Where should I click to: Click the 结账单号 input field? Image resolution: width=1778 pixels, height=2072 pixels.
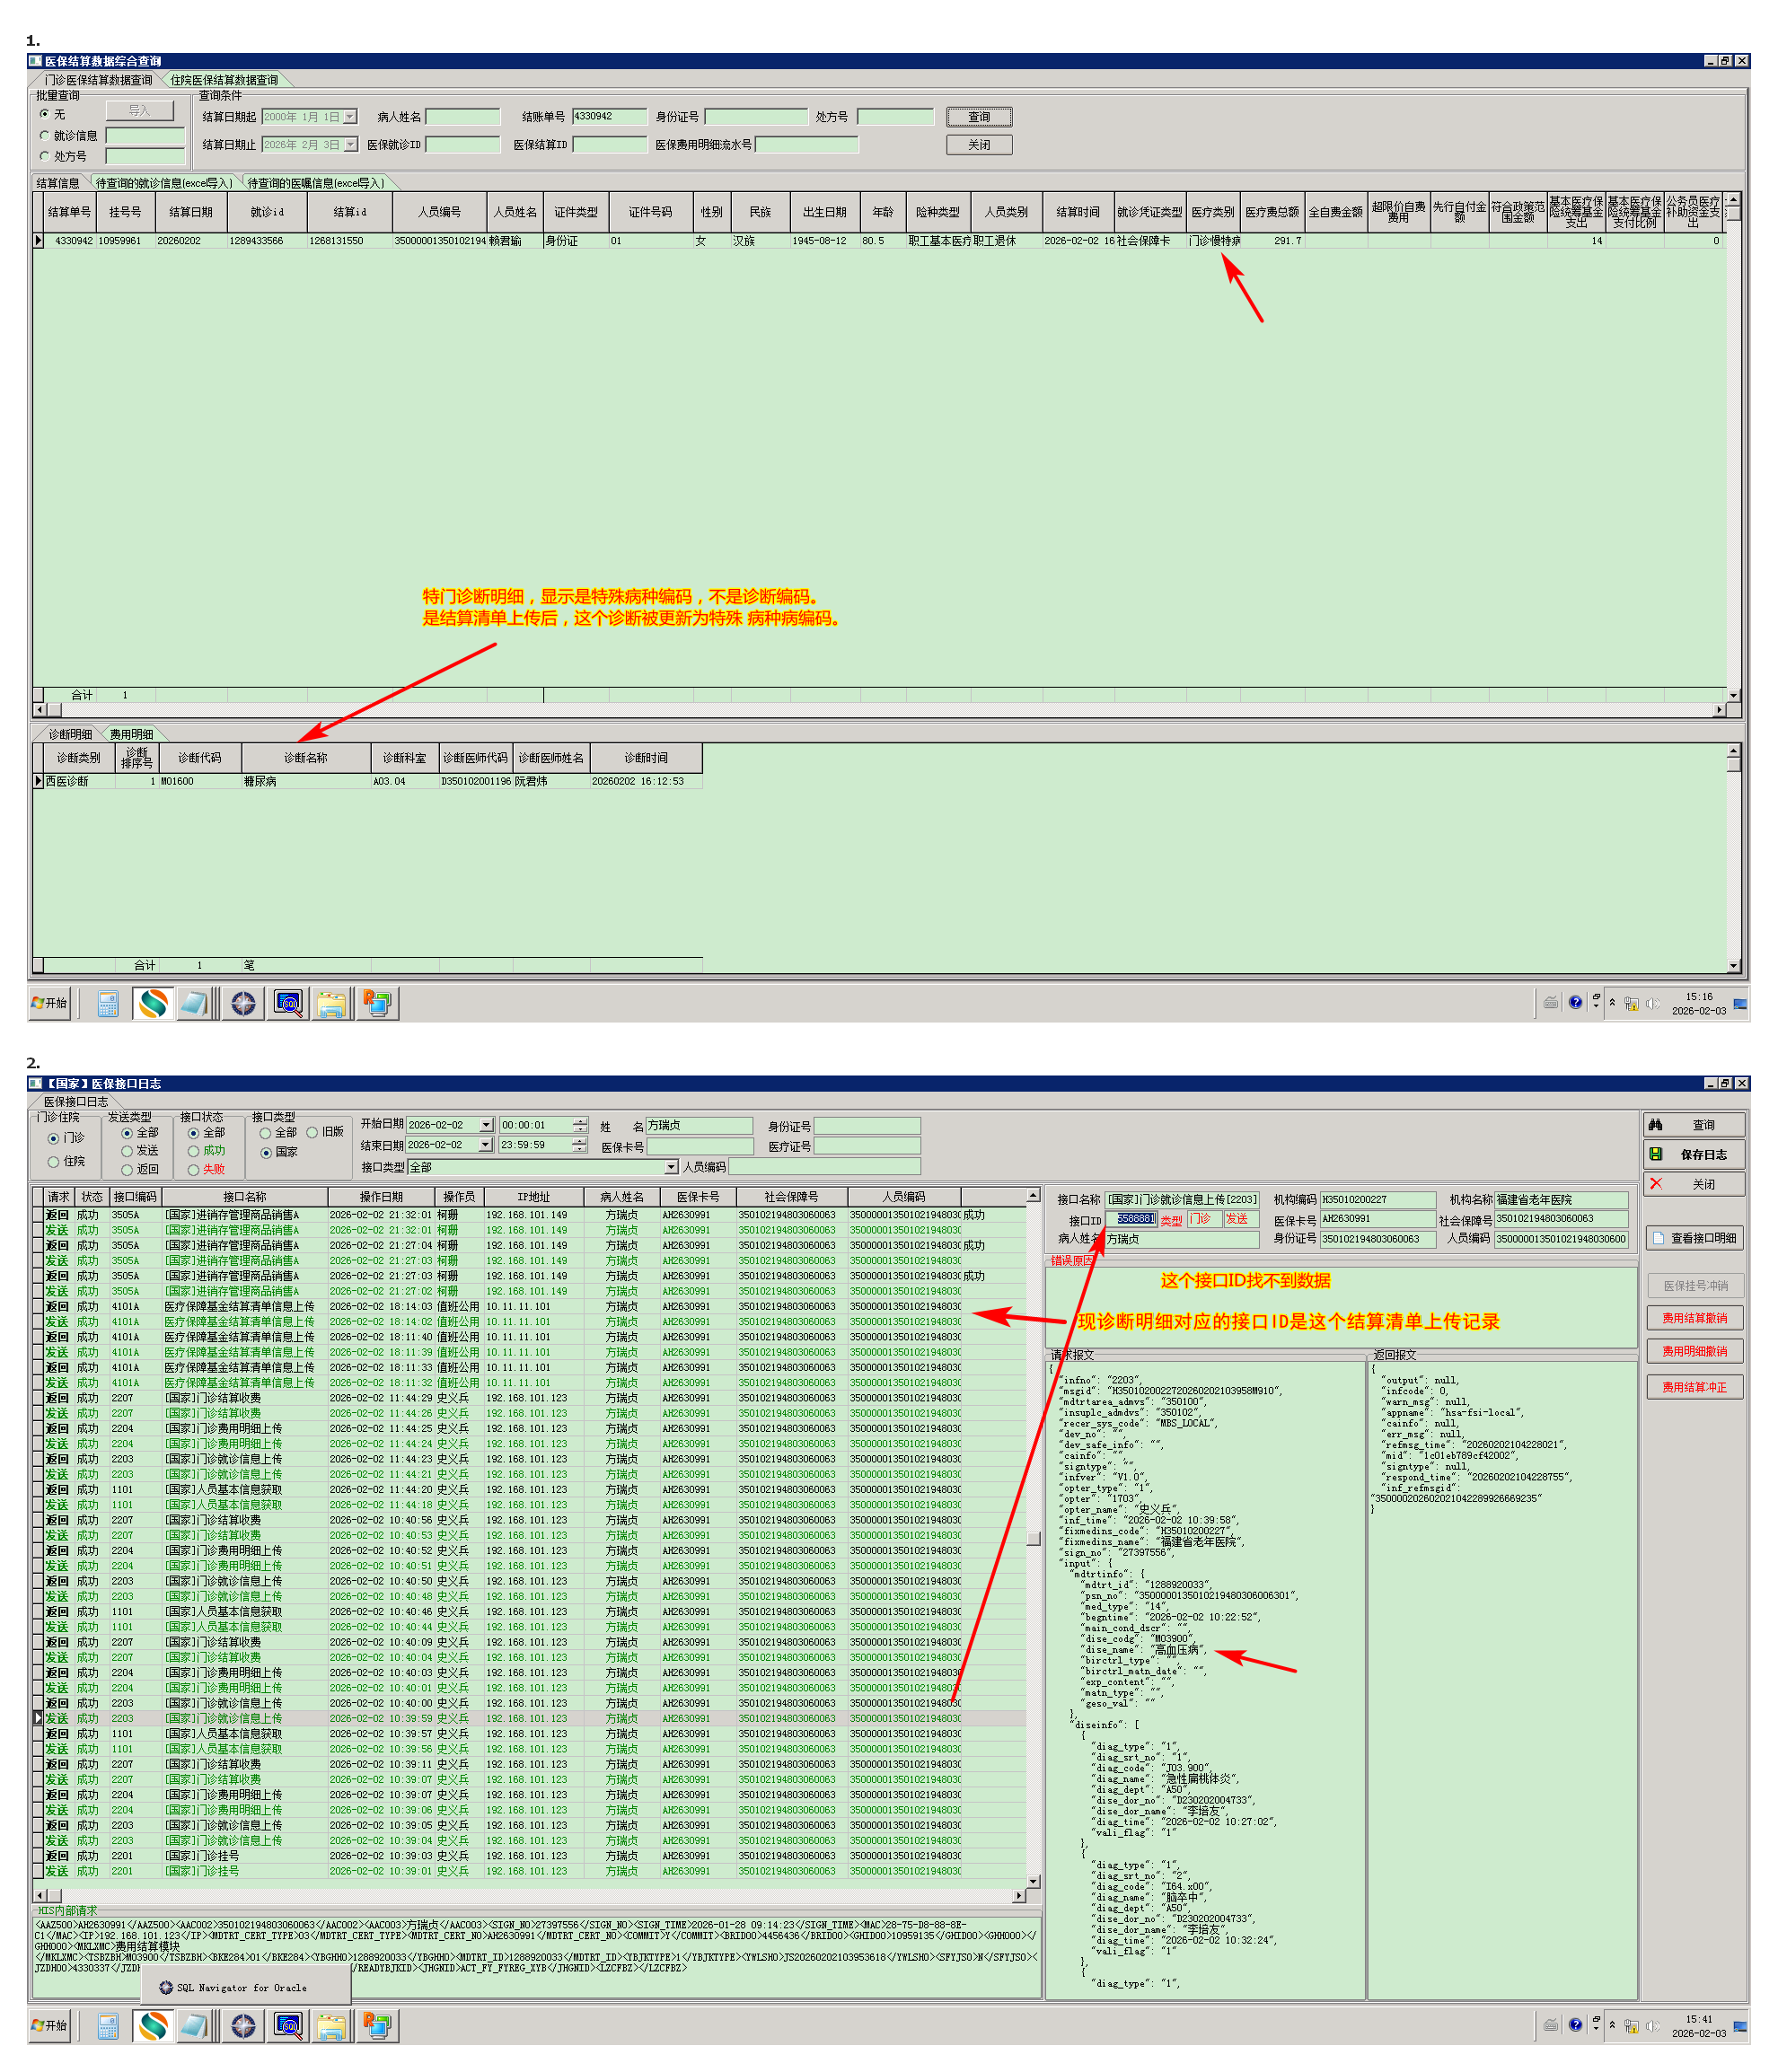pyautogui.click(x=609, y=117)
